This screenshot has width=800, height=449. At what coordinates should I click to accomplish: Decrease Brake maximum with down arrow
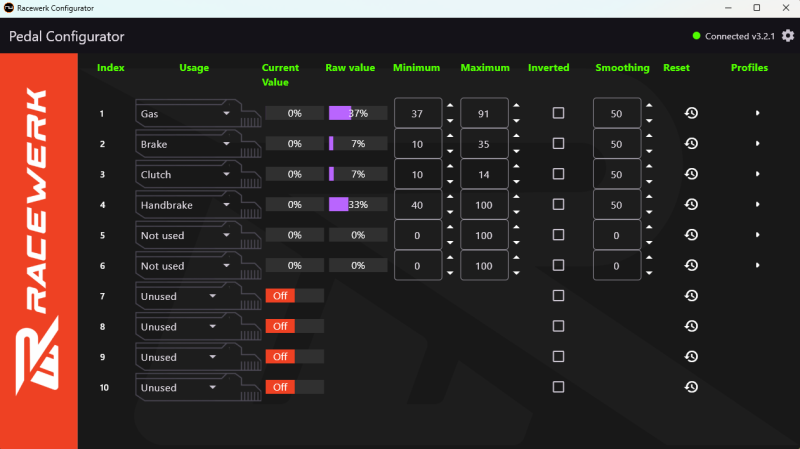[516, 152]
